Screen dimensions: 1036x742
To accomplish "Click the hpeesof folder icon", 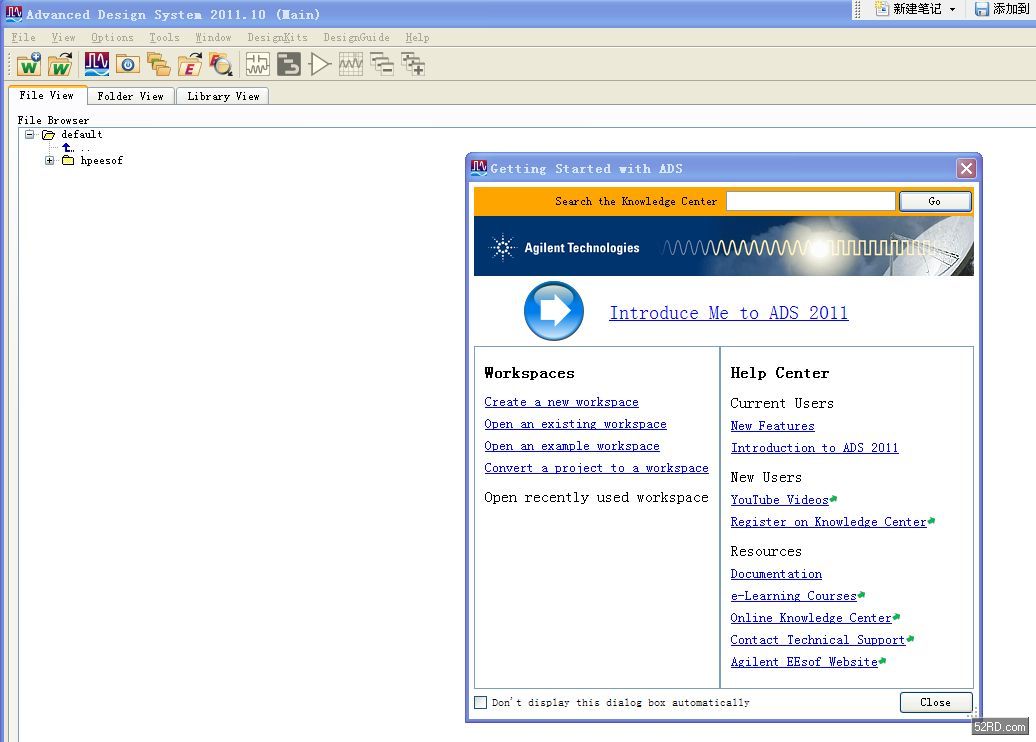I will pos(68,161).
